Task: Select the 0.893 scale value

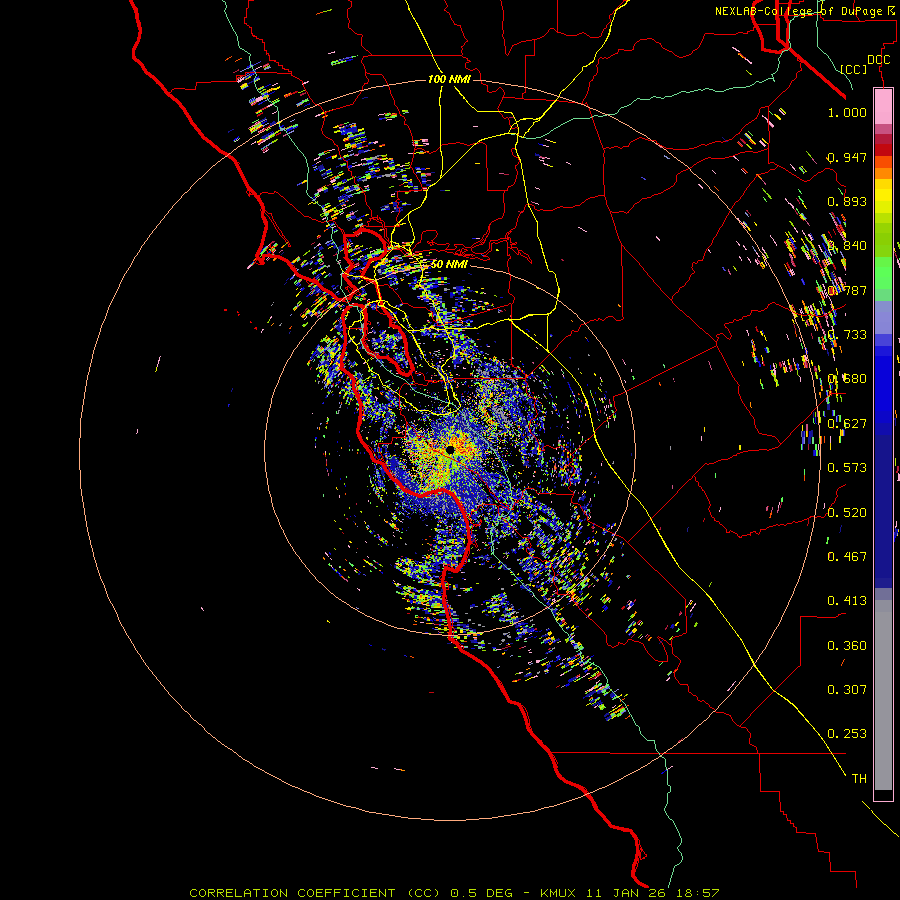Action: point(847,201)
